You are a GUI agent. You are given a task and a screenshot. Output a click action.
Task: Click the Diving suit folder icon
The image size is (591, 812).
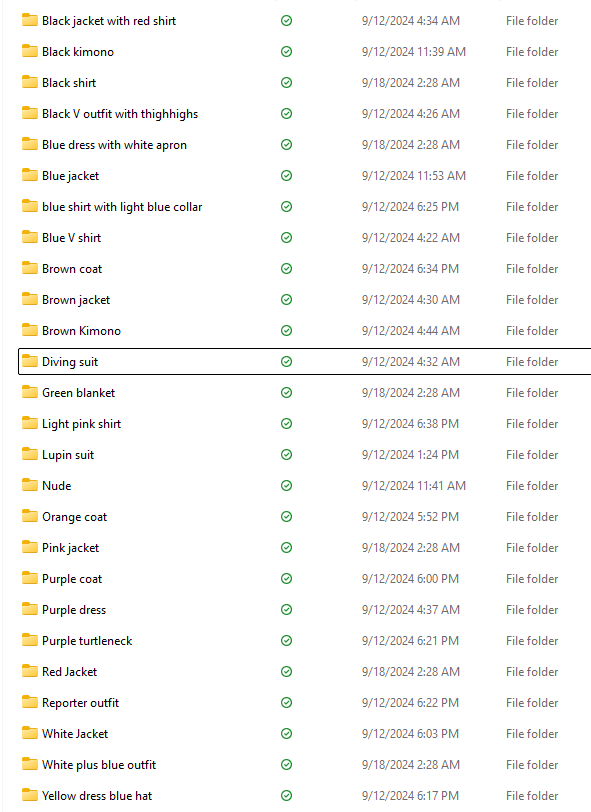pos(30,361)
